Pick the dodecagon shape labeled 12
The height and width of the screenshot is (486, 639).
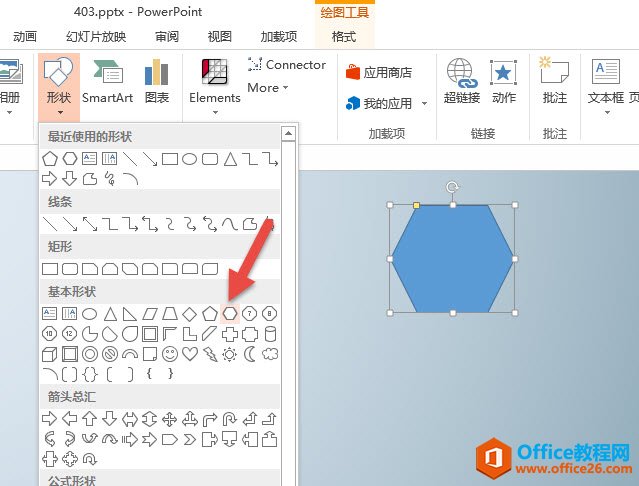69,334
